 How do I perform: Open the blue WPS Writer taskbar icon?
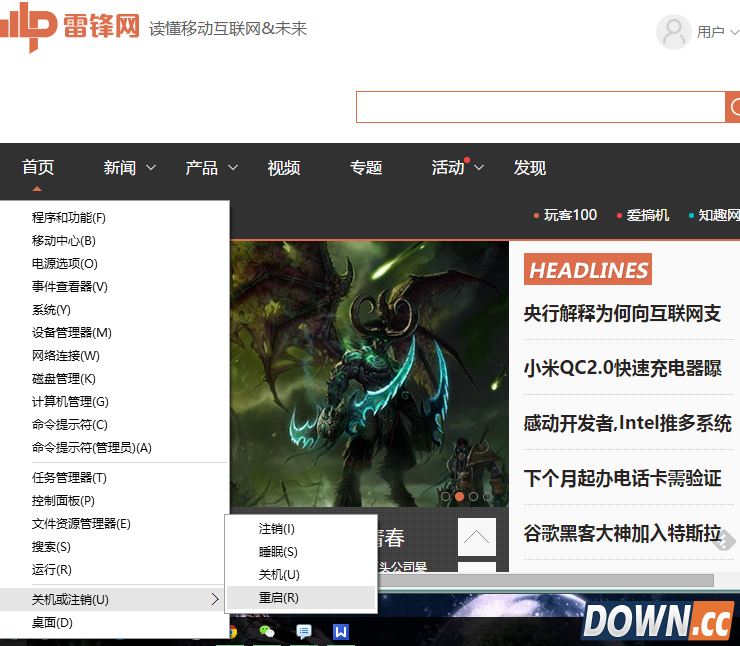pos(341,631)
